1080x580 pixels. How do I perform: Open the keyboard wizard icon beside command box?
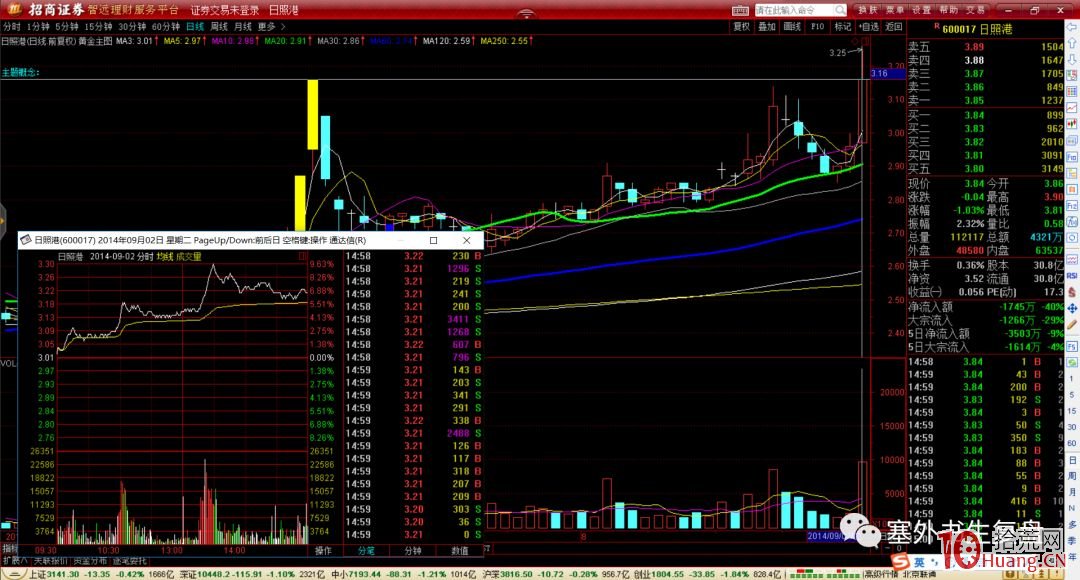740,10
